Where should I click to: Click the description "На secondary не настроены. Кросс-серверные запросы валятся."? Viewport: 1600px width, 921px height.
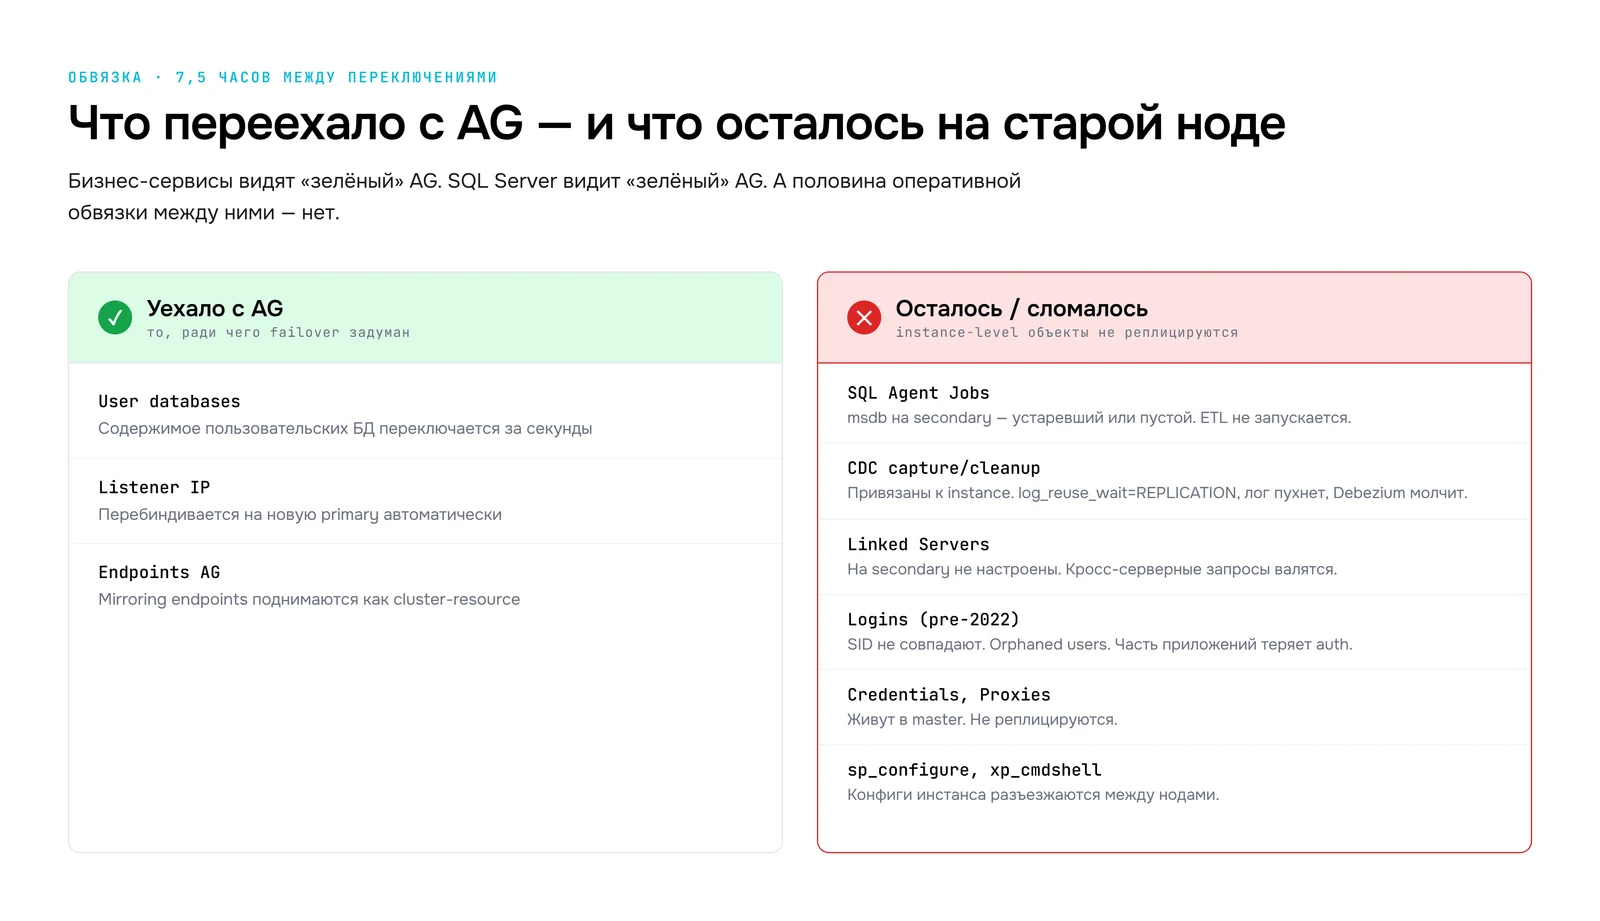1092,569
